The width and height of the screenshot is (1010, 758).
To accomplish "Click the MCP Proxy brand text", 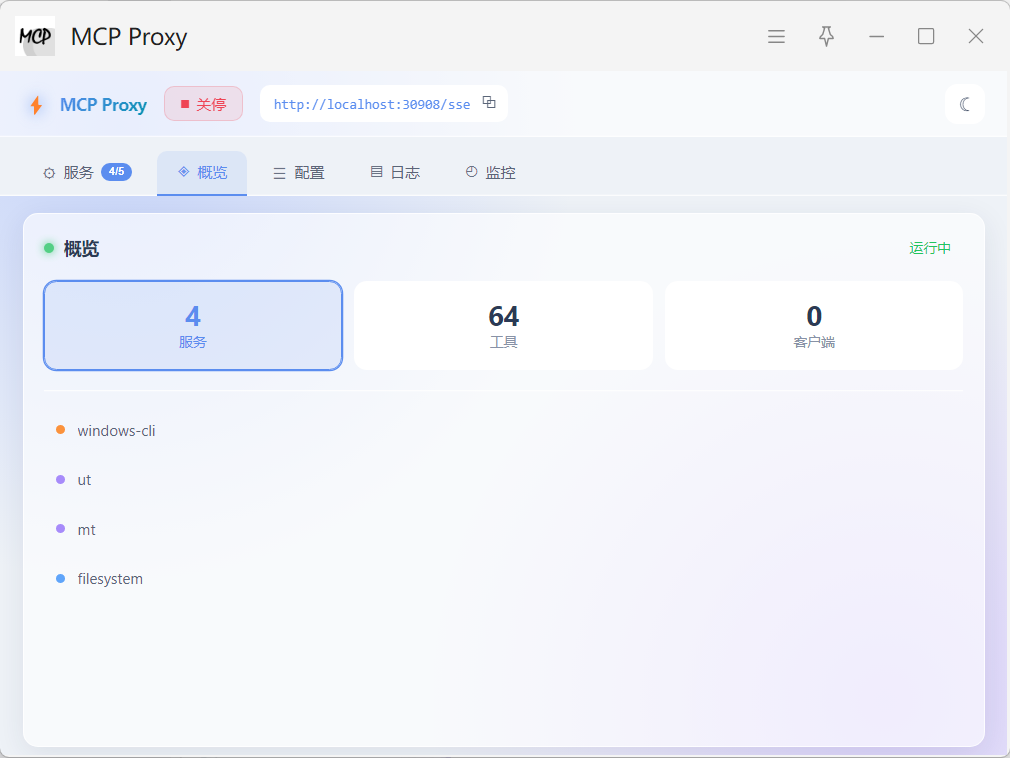I will coord(103,105).
